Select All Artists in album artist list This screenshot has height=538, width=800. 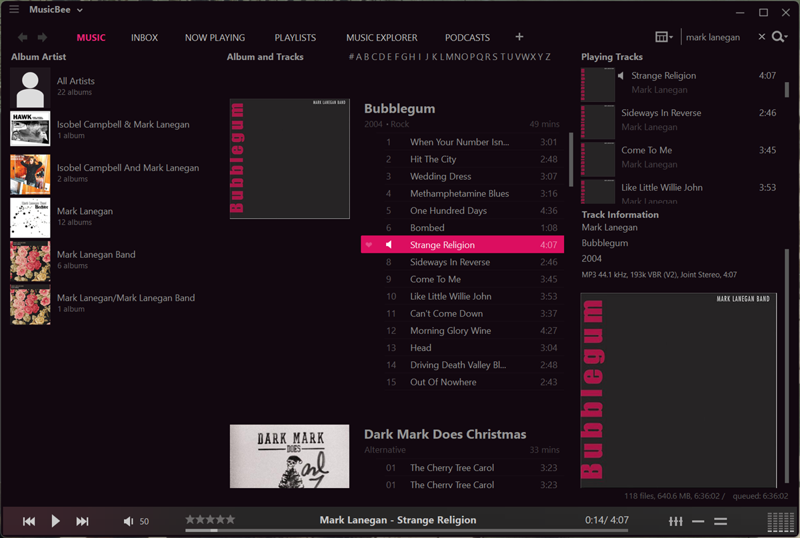(x=107, y=87)
